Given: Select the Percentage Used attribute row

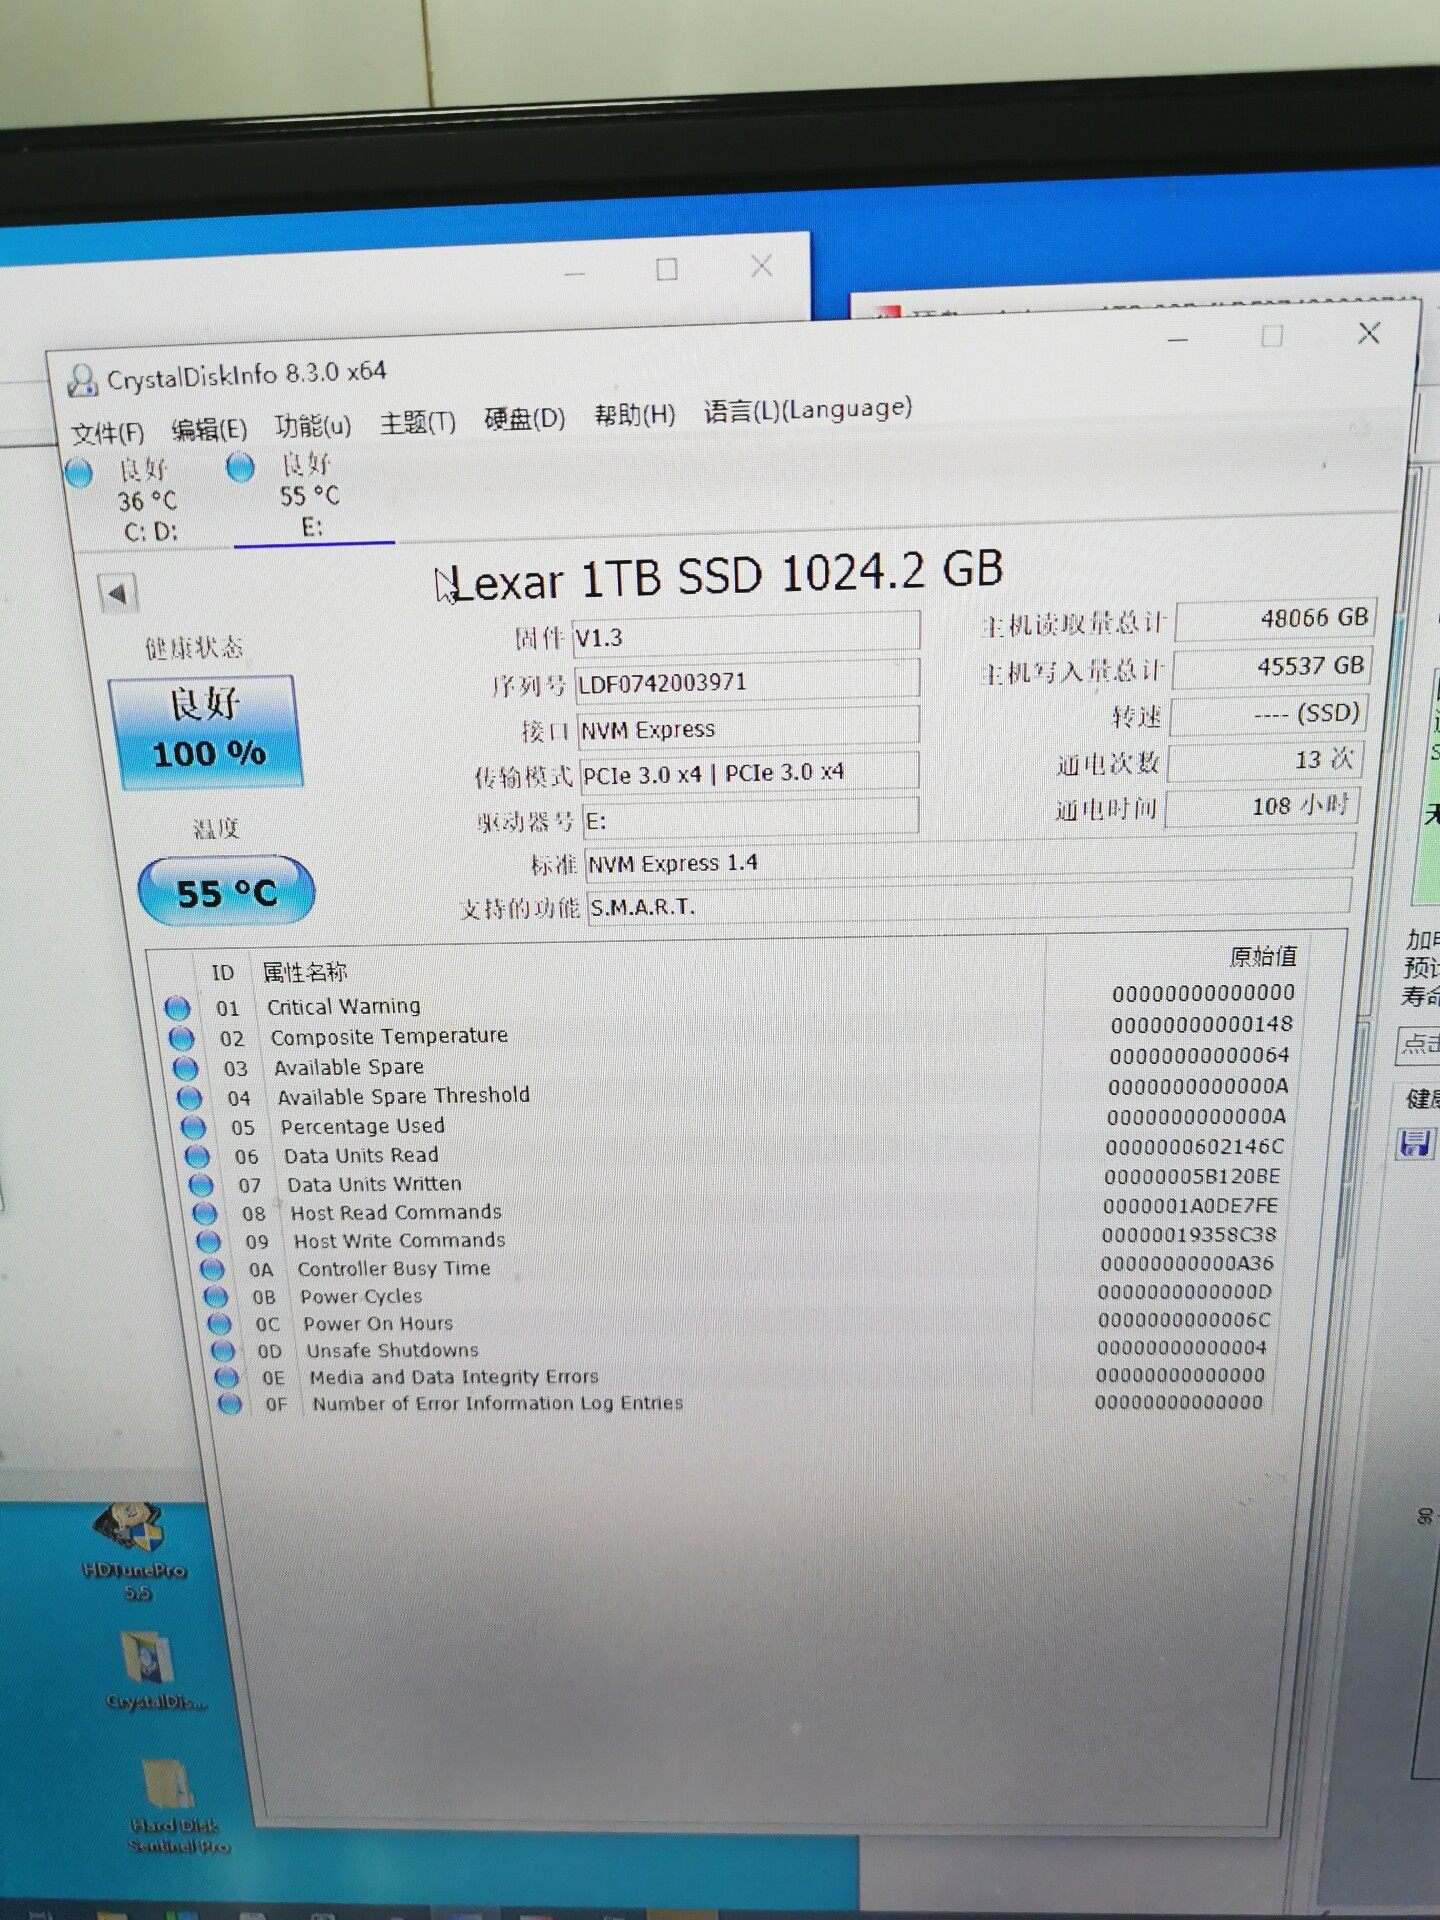Looking at the screenshot, I should click(732, 1121).
